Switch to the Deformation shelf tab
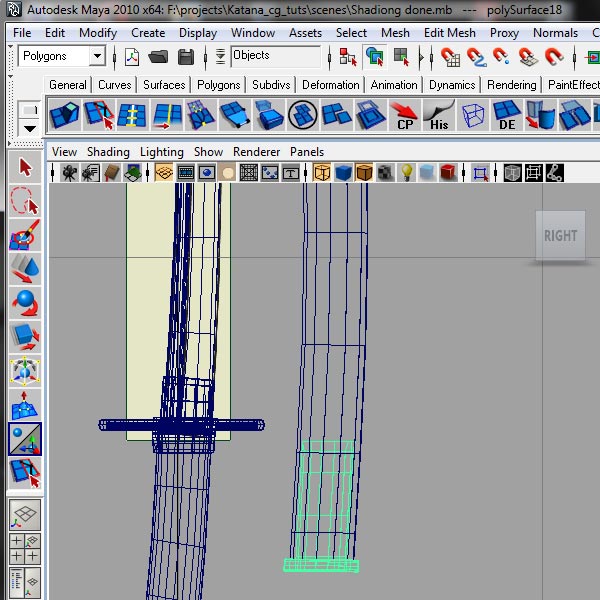600x600 pixels. coord(331,85)
